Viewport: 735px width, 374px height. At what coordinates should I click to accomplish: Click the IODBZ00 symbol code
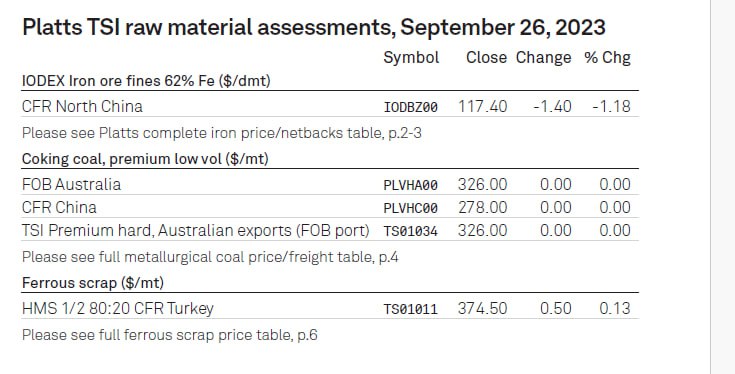[411, 107]
